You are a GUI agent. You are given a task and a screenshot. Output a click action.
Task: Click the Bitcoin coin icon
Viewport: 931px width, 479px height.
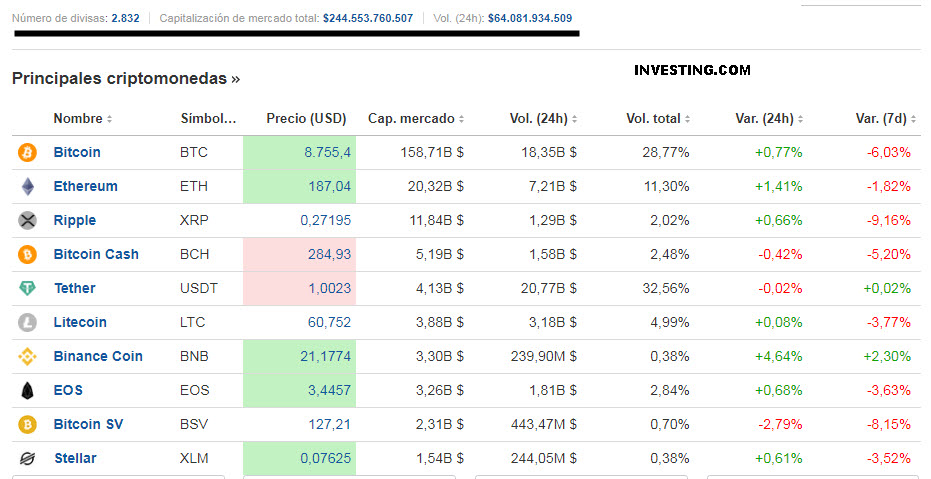(27, 153)
